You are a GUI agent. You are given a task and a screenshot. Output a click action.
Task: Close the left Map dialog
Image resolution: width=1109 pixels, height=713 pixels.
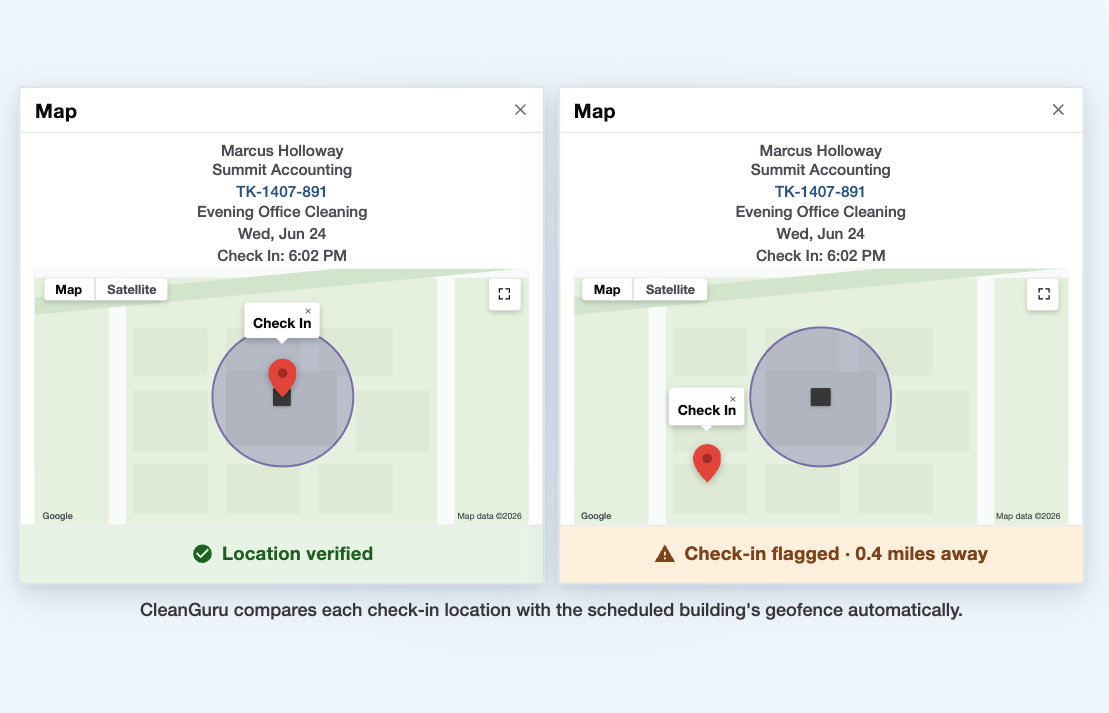point(520,110)
